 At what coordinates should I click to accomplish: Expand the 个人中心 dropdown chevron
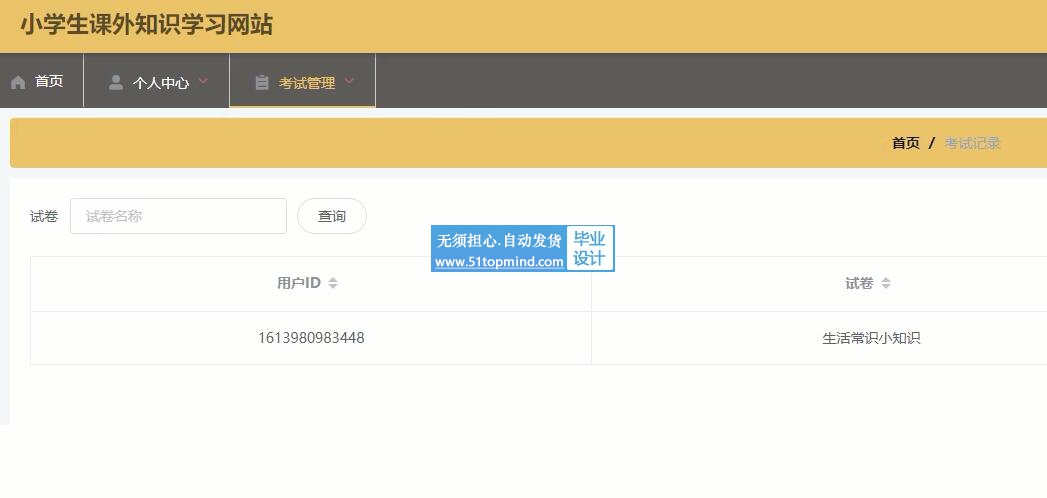[x=203, y=81]
